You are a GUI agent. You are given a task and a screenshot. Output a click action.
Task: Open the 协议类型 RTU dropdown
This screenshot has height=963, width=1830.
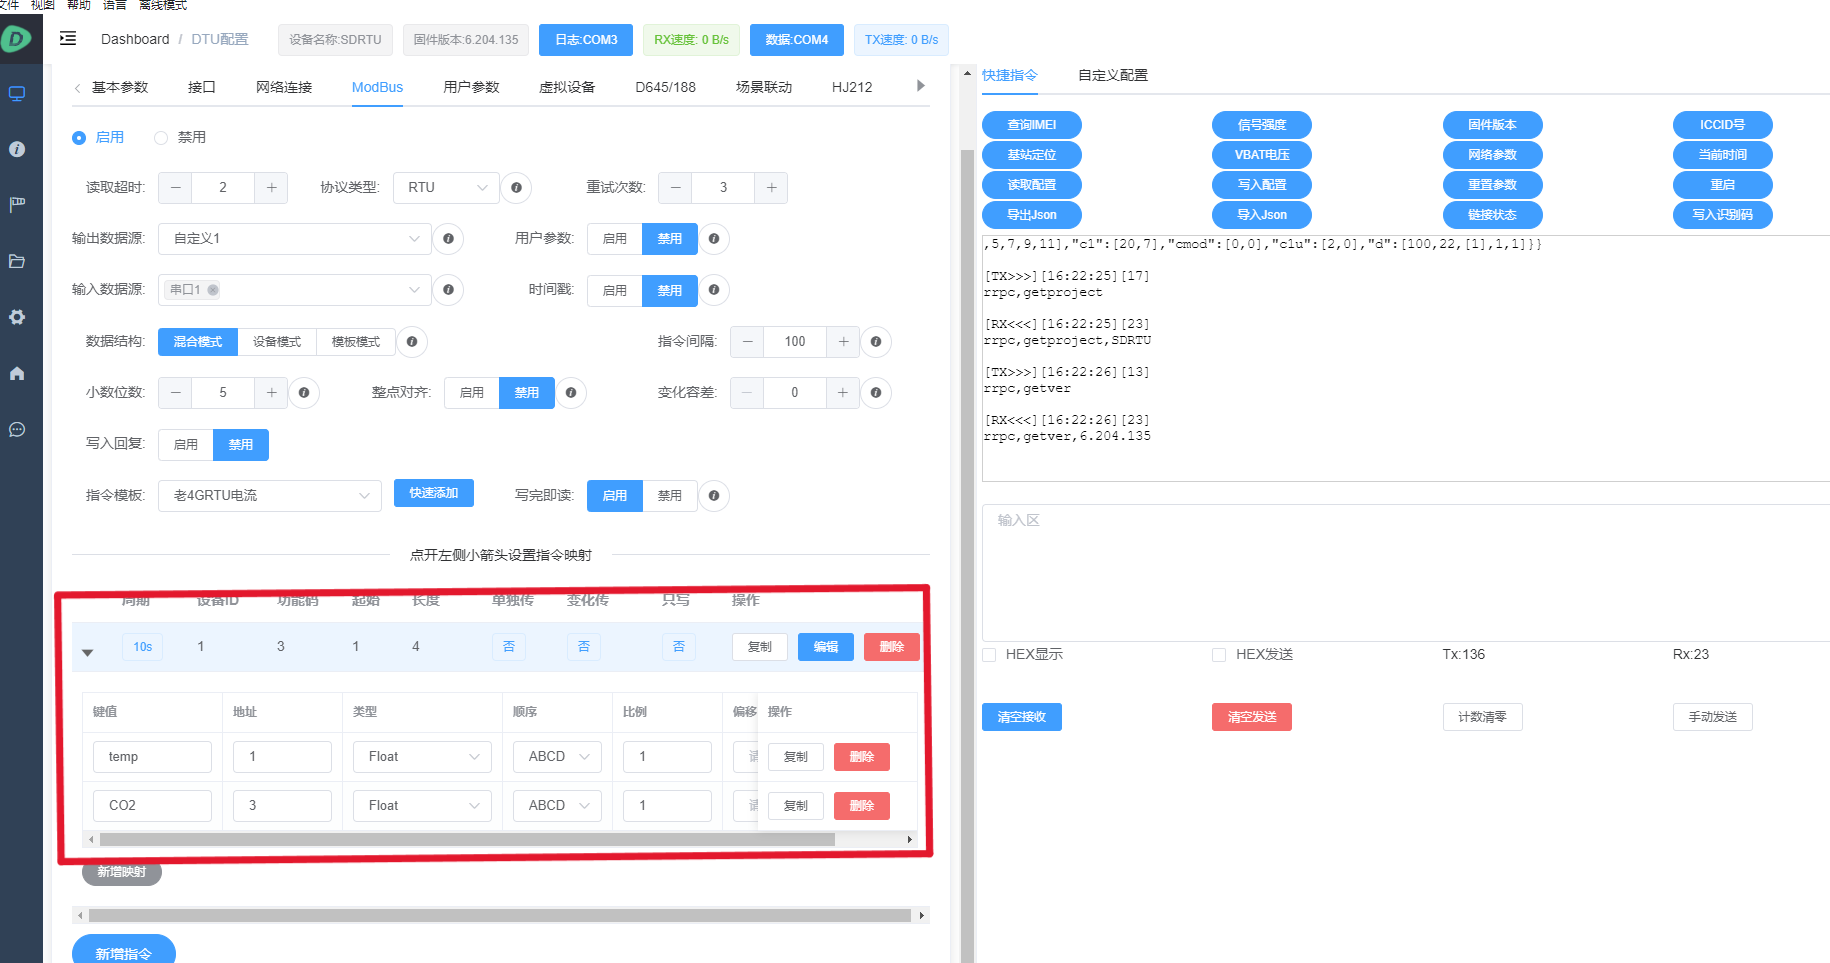(446, 188)
